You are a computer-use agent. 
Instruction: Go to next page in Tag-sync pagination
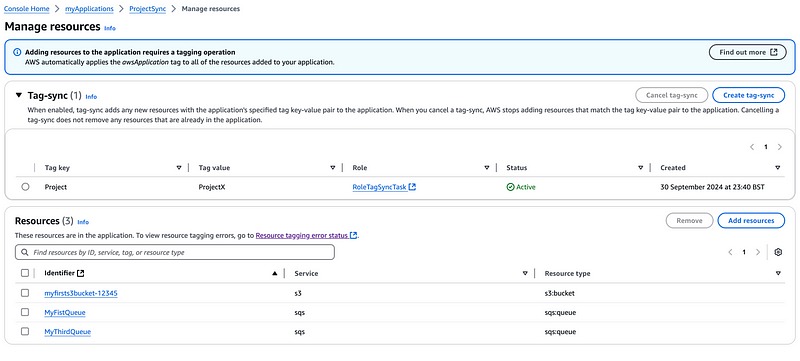click(x=779, y=147)
